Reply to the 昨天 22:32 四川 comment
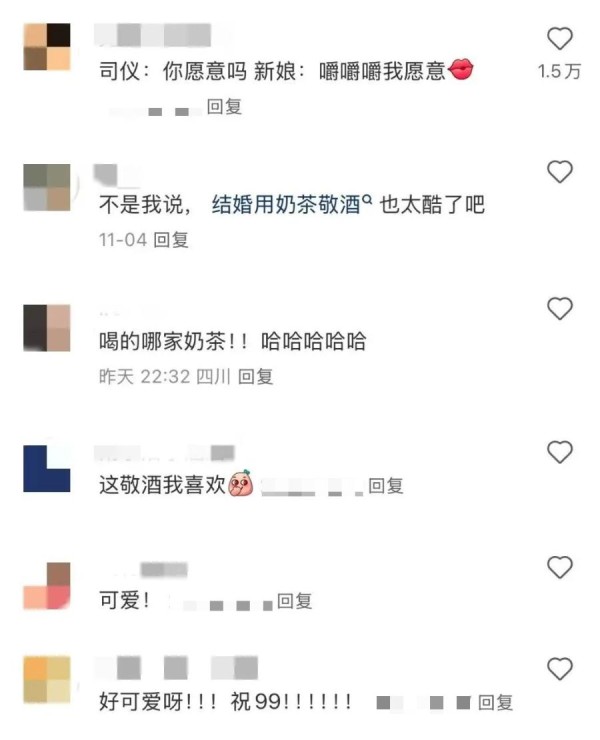This screenshot has width=600, height=740. (x=255, y=377)
